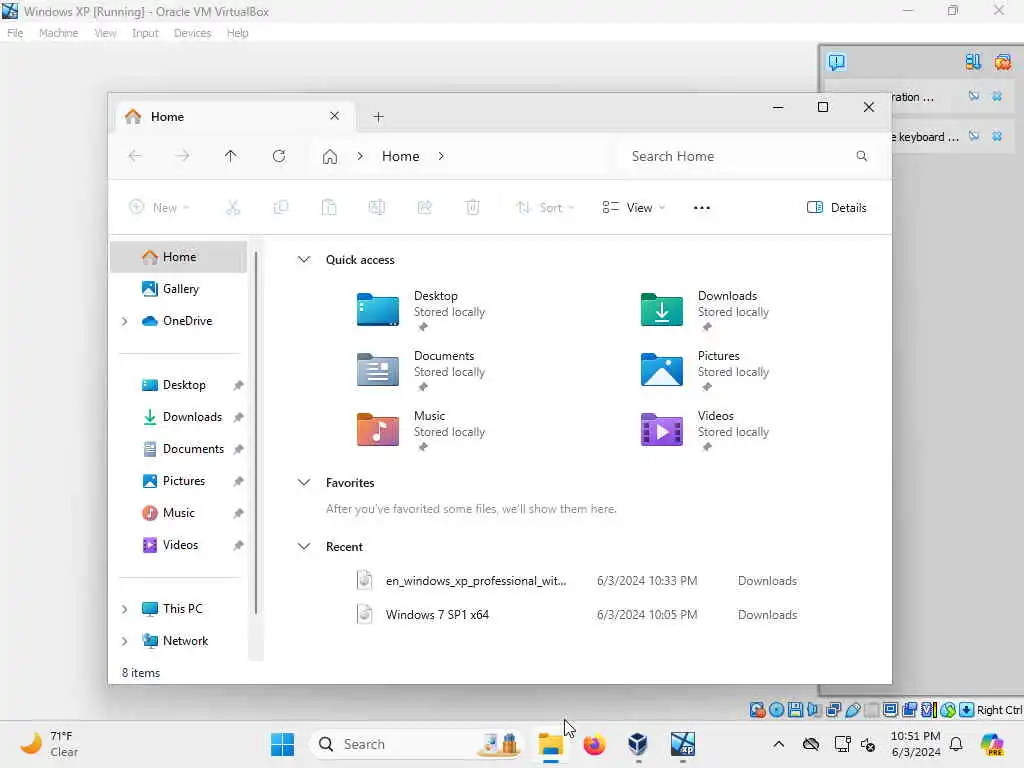Viewport: 1024px width, 768px height.
Task: Open the Sort dropdown menu
Action: 544,208
